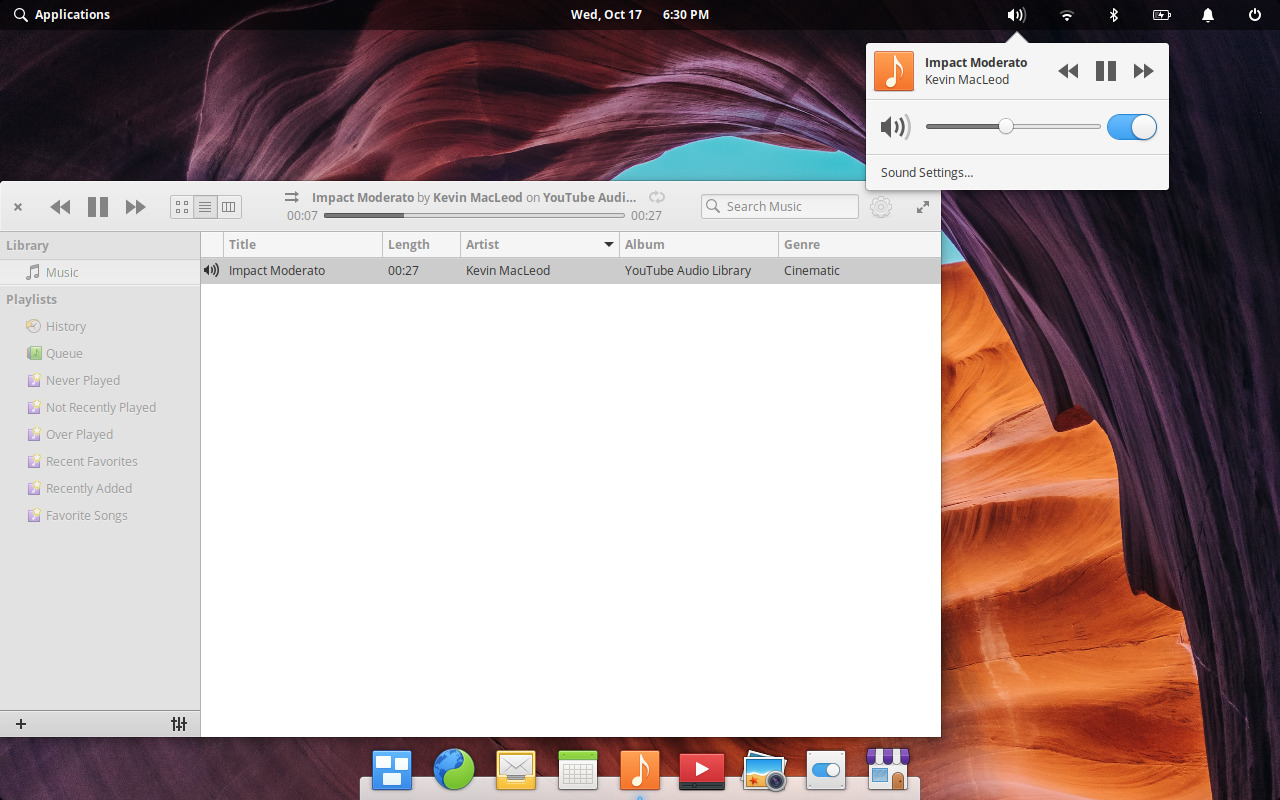Switch to column browser view

coord(228,206)
